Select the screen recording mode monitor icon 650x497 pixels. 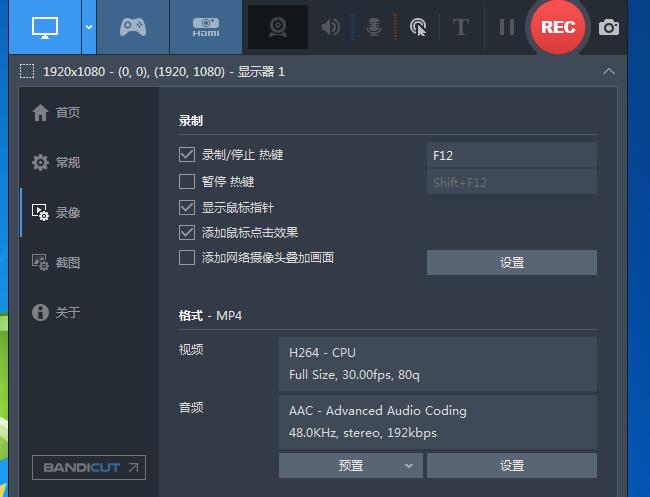(x=45, y=27)
